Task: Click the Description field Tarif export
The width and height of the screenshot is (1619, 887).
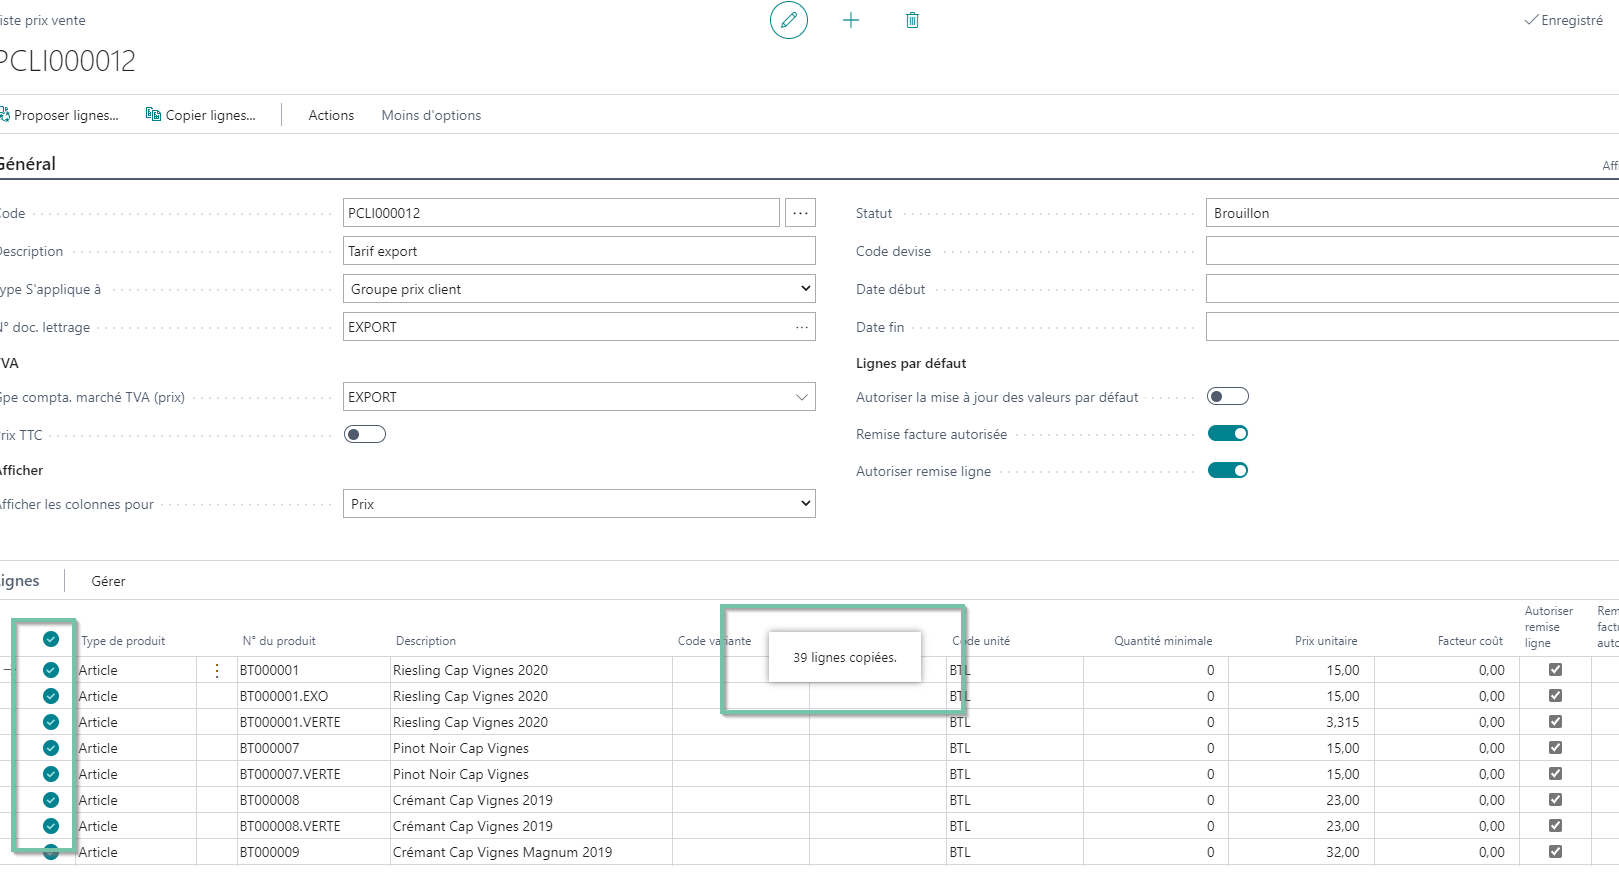Action: coord(579,251)
